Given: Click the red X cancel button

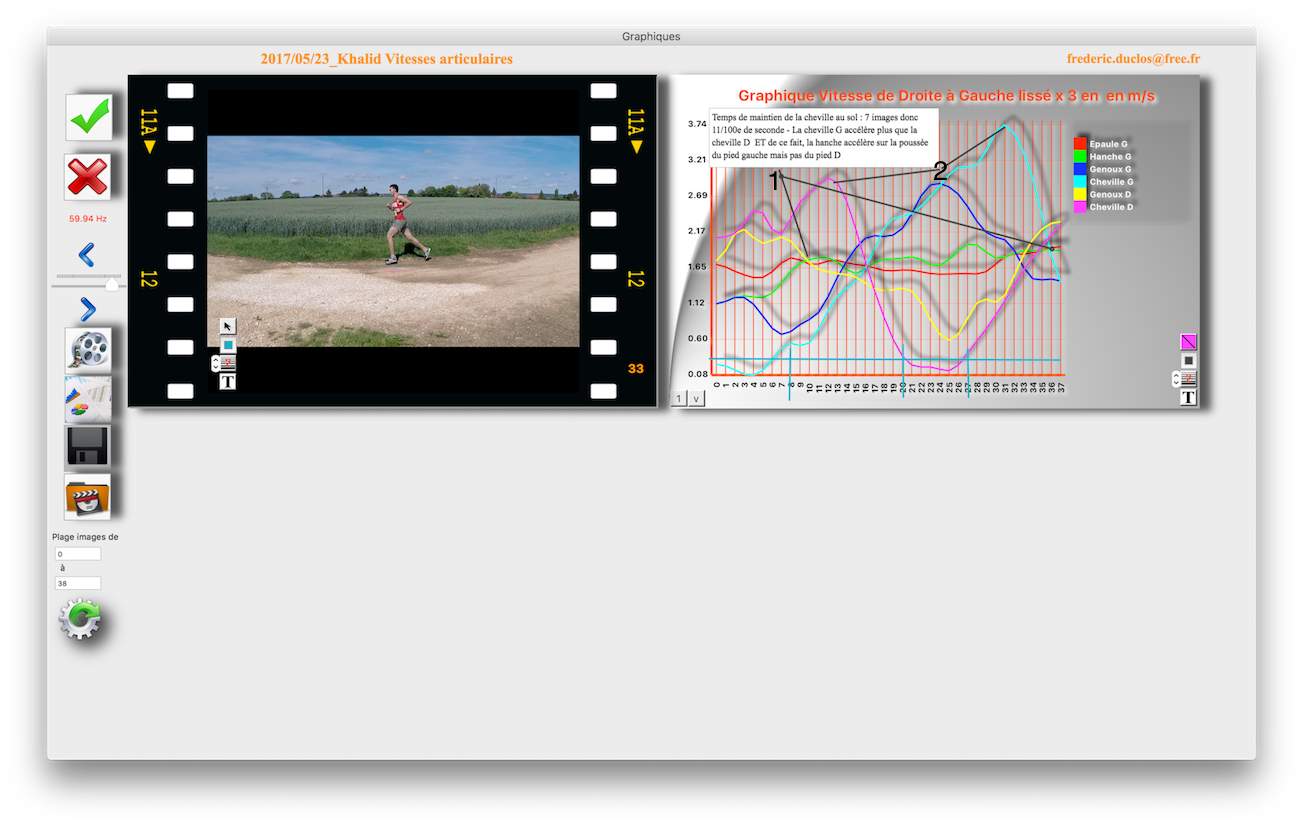Looking at the screenshot, I should (88, 178).
